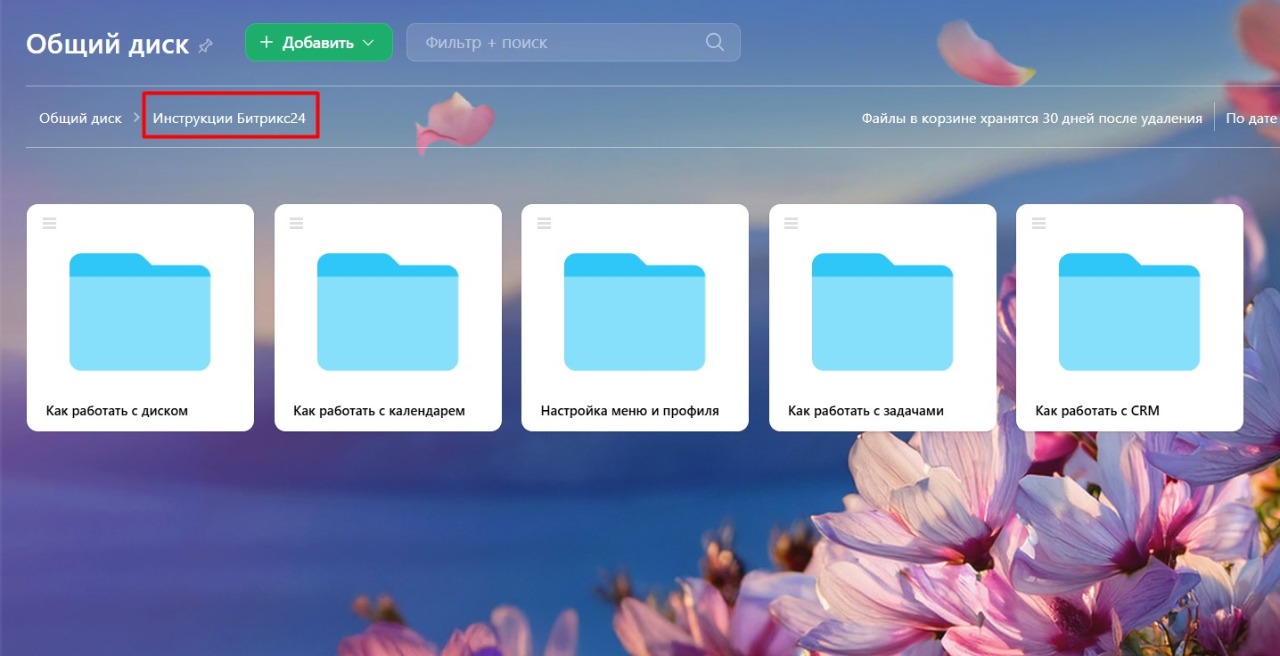Open the Как работать с CRM folder icon
This screenshot has width=1280, height=656.
pos(1129,312)
